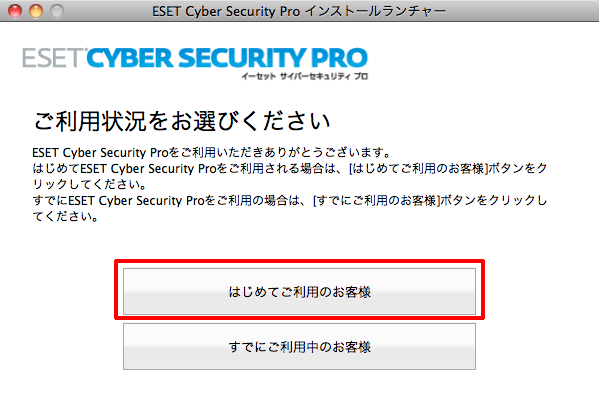Click the ありがとうございます thank-you sentence
This screenshot has width=599, height=395.
click(x=212, y=152)
